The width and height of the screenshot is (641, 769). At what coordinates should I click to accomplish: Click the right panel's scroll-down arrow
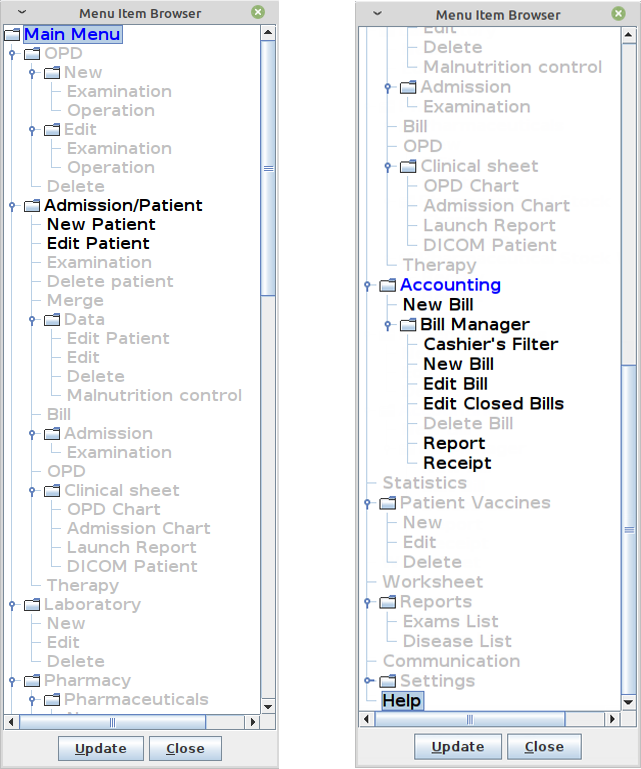[x=629, y=702]
